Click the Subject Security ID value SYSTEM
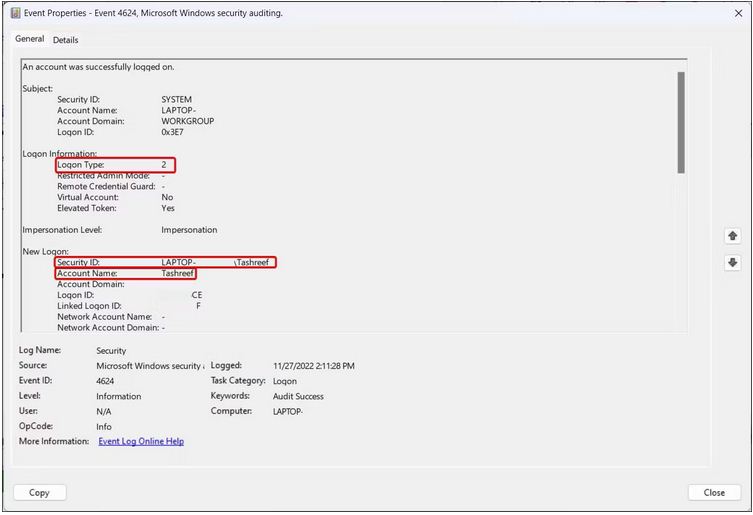The height and width of the screenshot is (515, 753). [x=176, y=99]
